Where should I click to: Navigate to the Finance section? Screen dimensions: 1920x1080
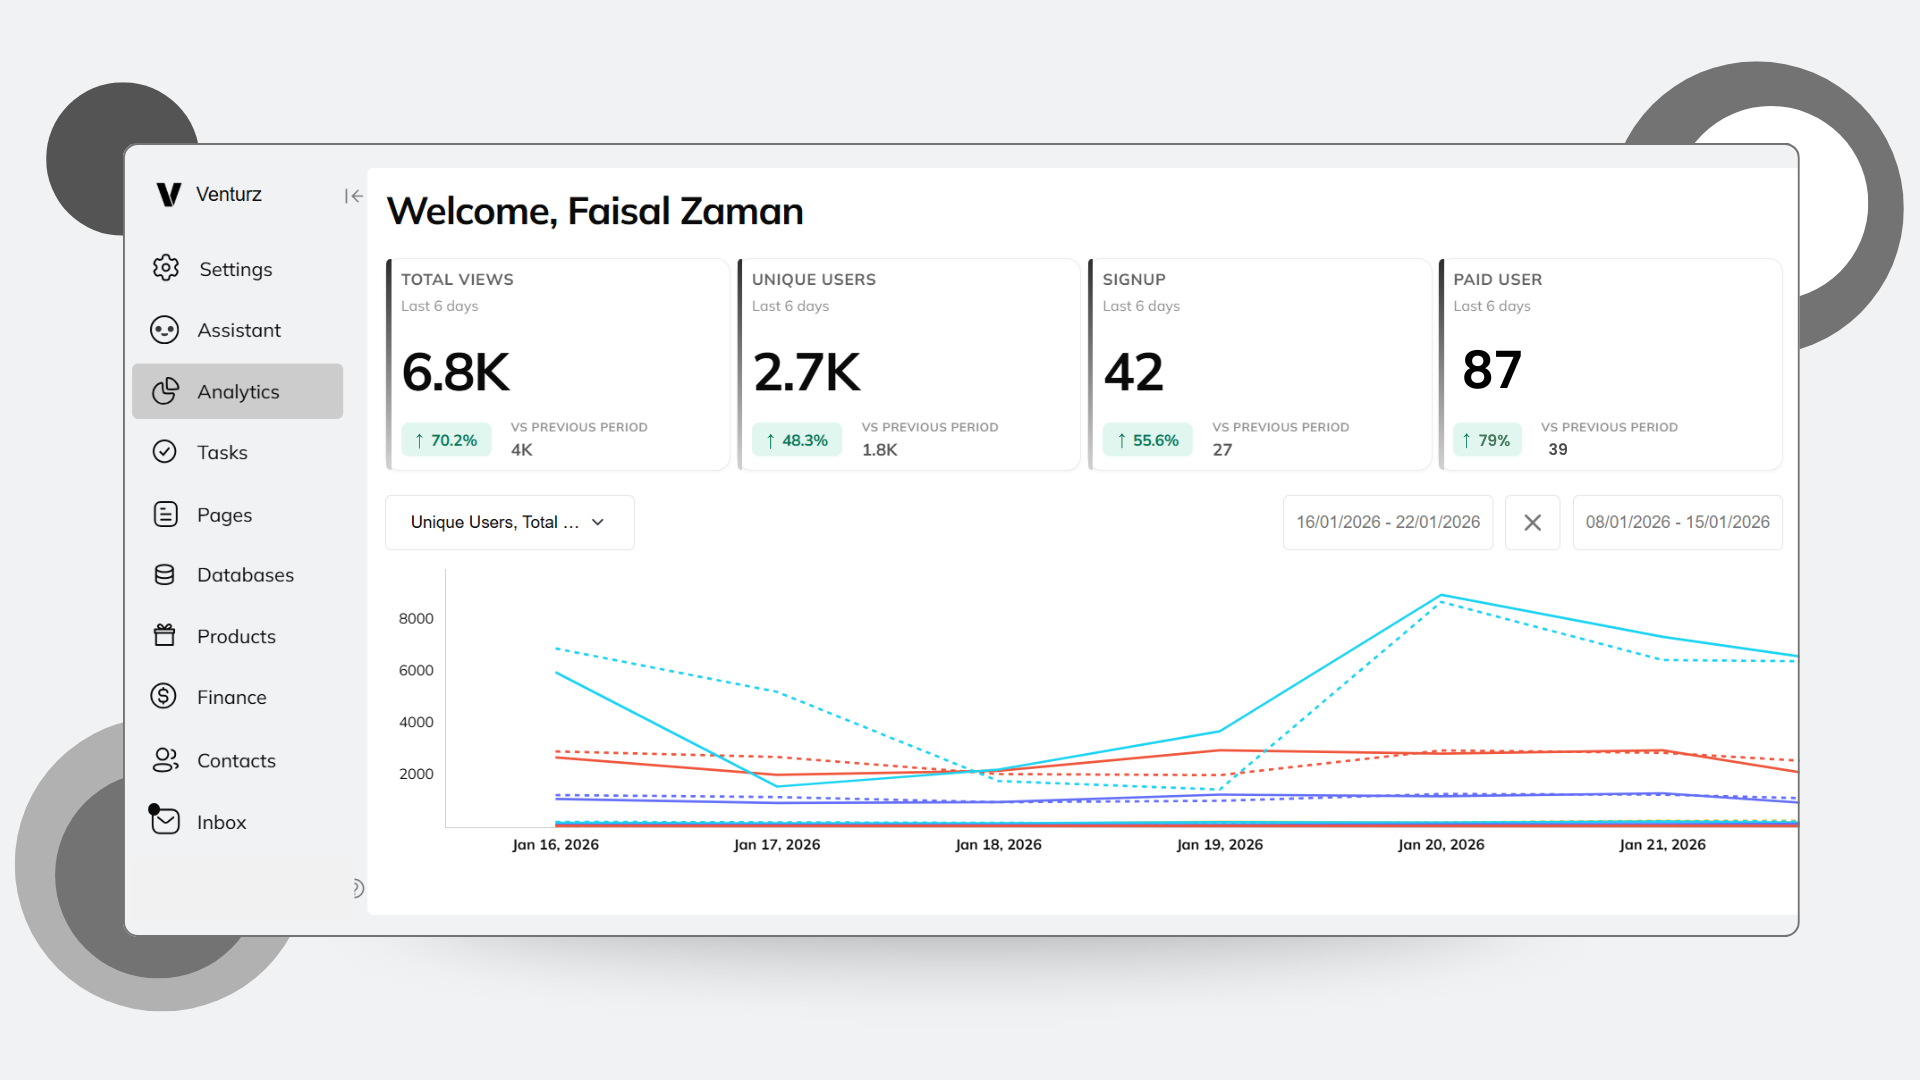point(231,696)
